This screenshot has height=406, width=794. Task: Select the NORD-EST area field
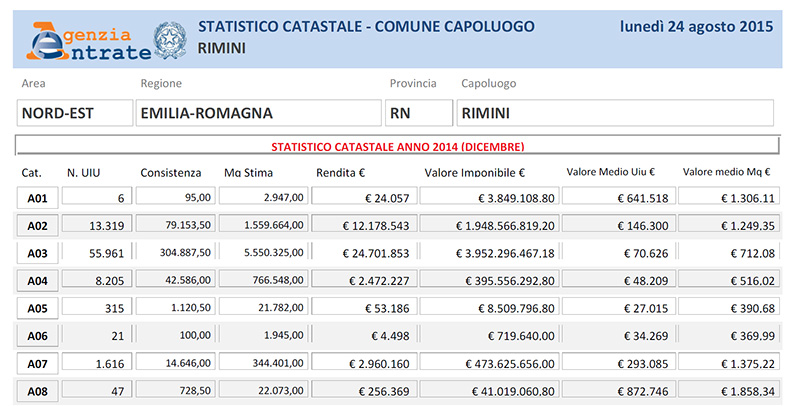coord(74,113)
